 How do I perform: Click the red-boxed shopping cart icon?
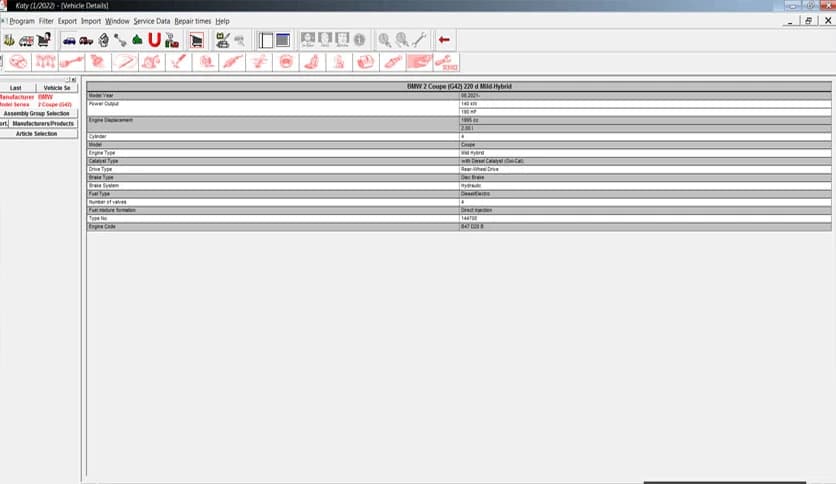point(197,40)
